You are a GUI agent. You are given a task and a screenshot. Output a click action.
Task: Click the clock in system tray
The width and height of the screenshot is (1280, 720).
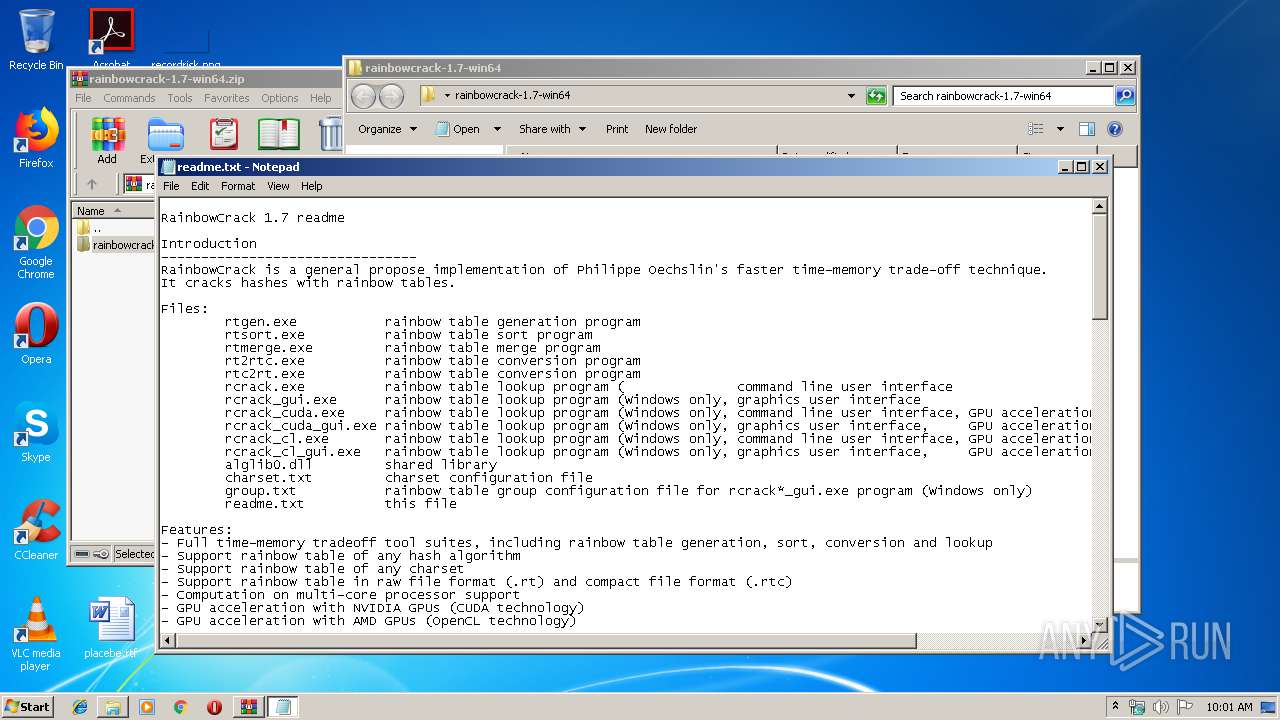(1229, 707)
